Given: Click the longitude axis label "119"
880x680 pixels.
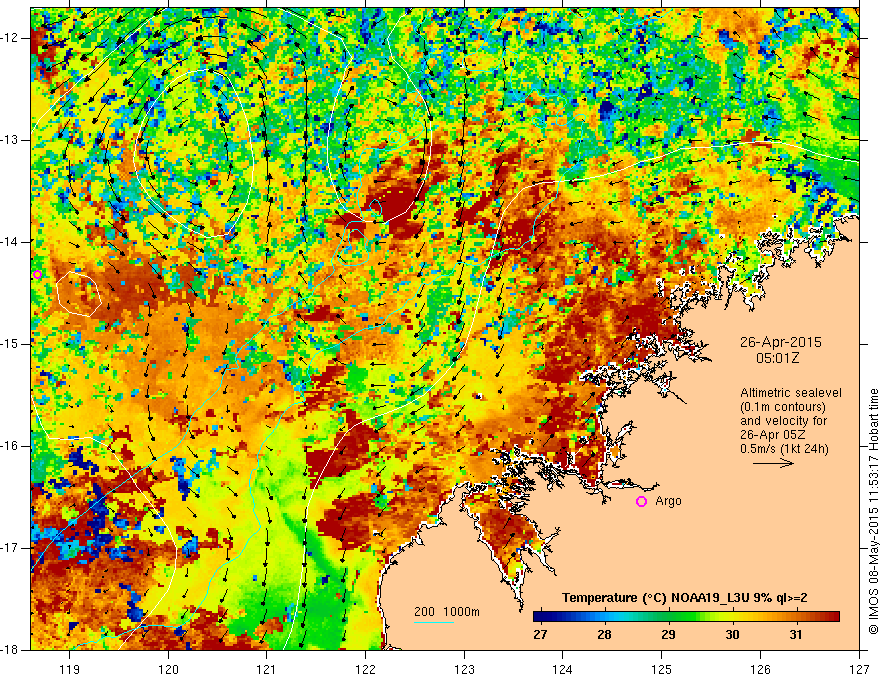Looking at the screenshot, I should [x=70, y=669].
